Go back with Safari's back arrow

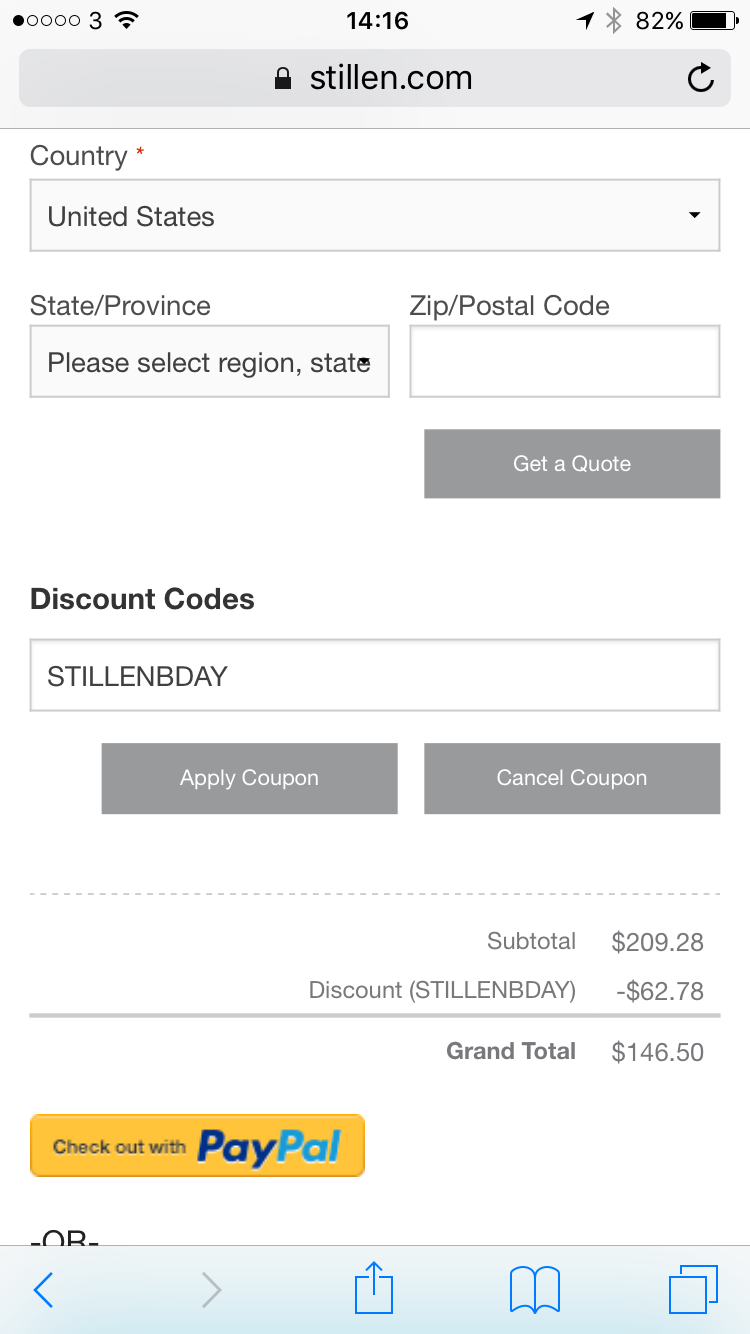pyautogui.click(x=43, y=1290)
